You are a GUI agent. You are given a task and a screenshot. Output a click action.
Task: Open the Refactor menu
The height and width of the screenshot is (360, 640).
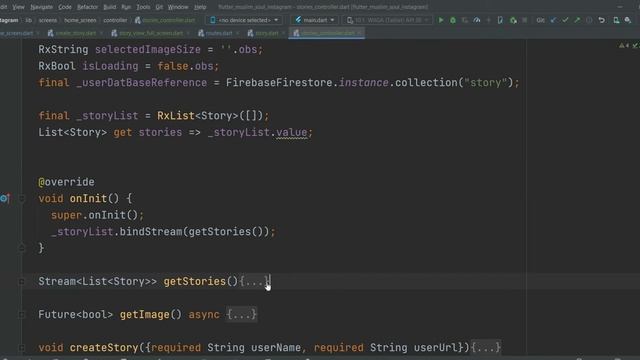[87, 7]
